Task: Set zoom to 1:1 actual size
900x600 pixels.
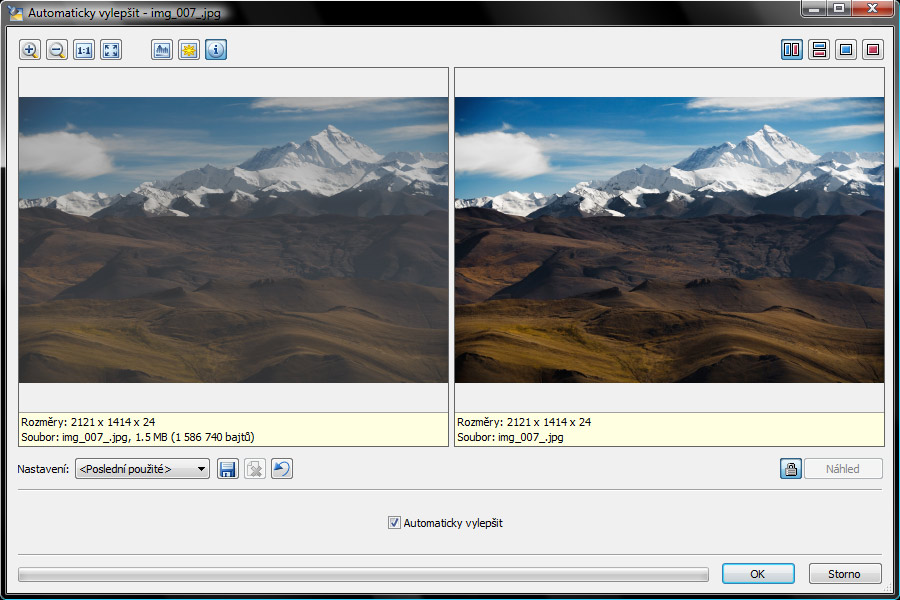Action: (x=84, y=50)
